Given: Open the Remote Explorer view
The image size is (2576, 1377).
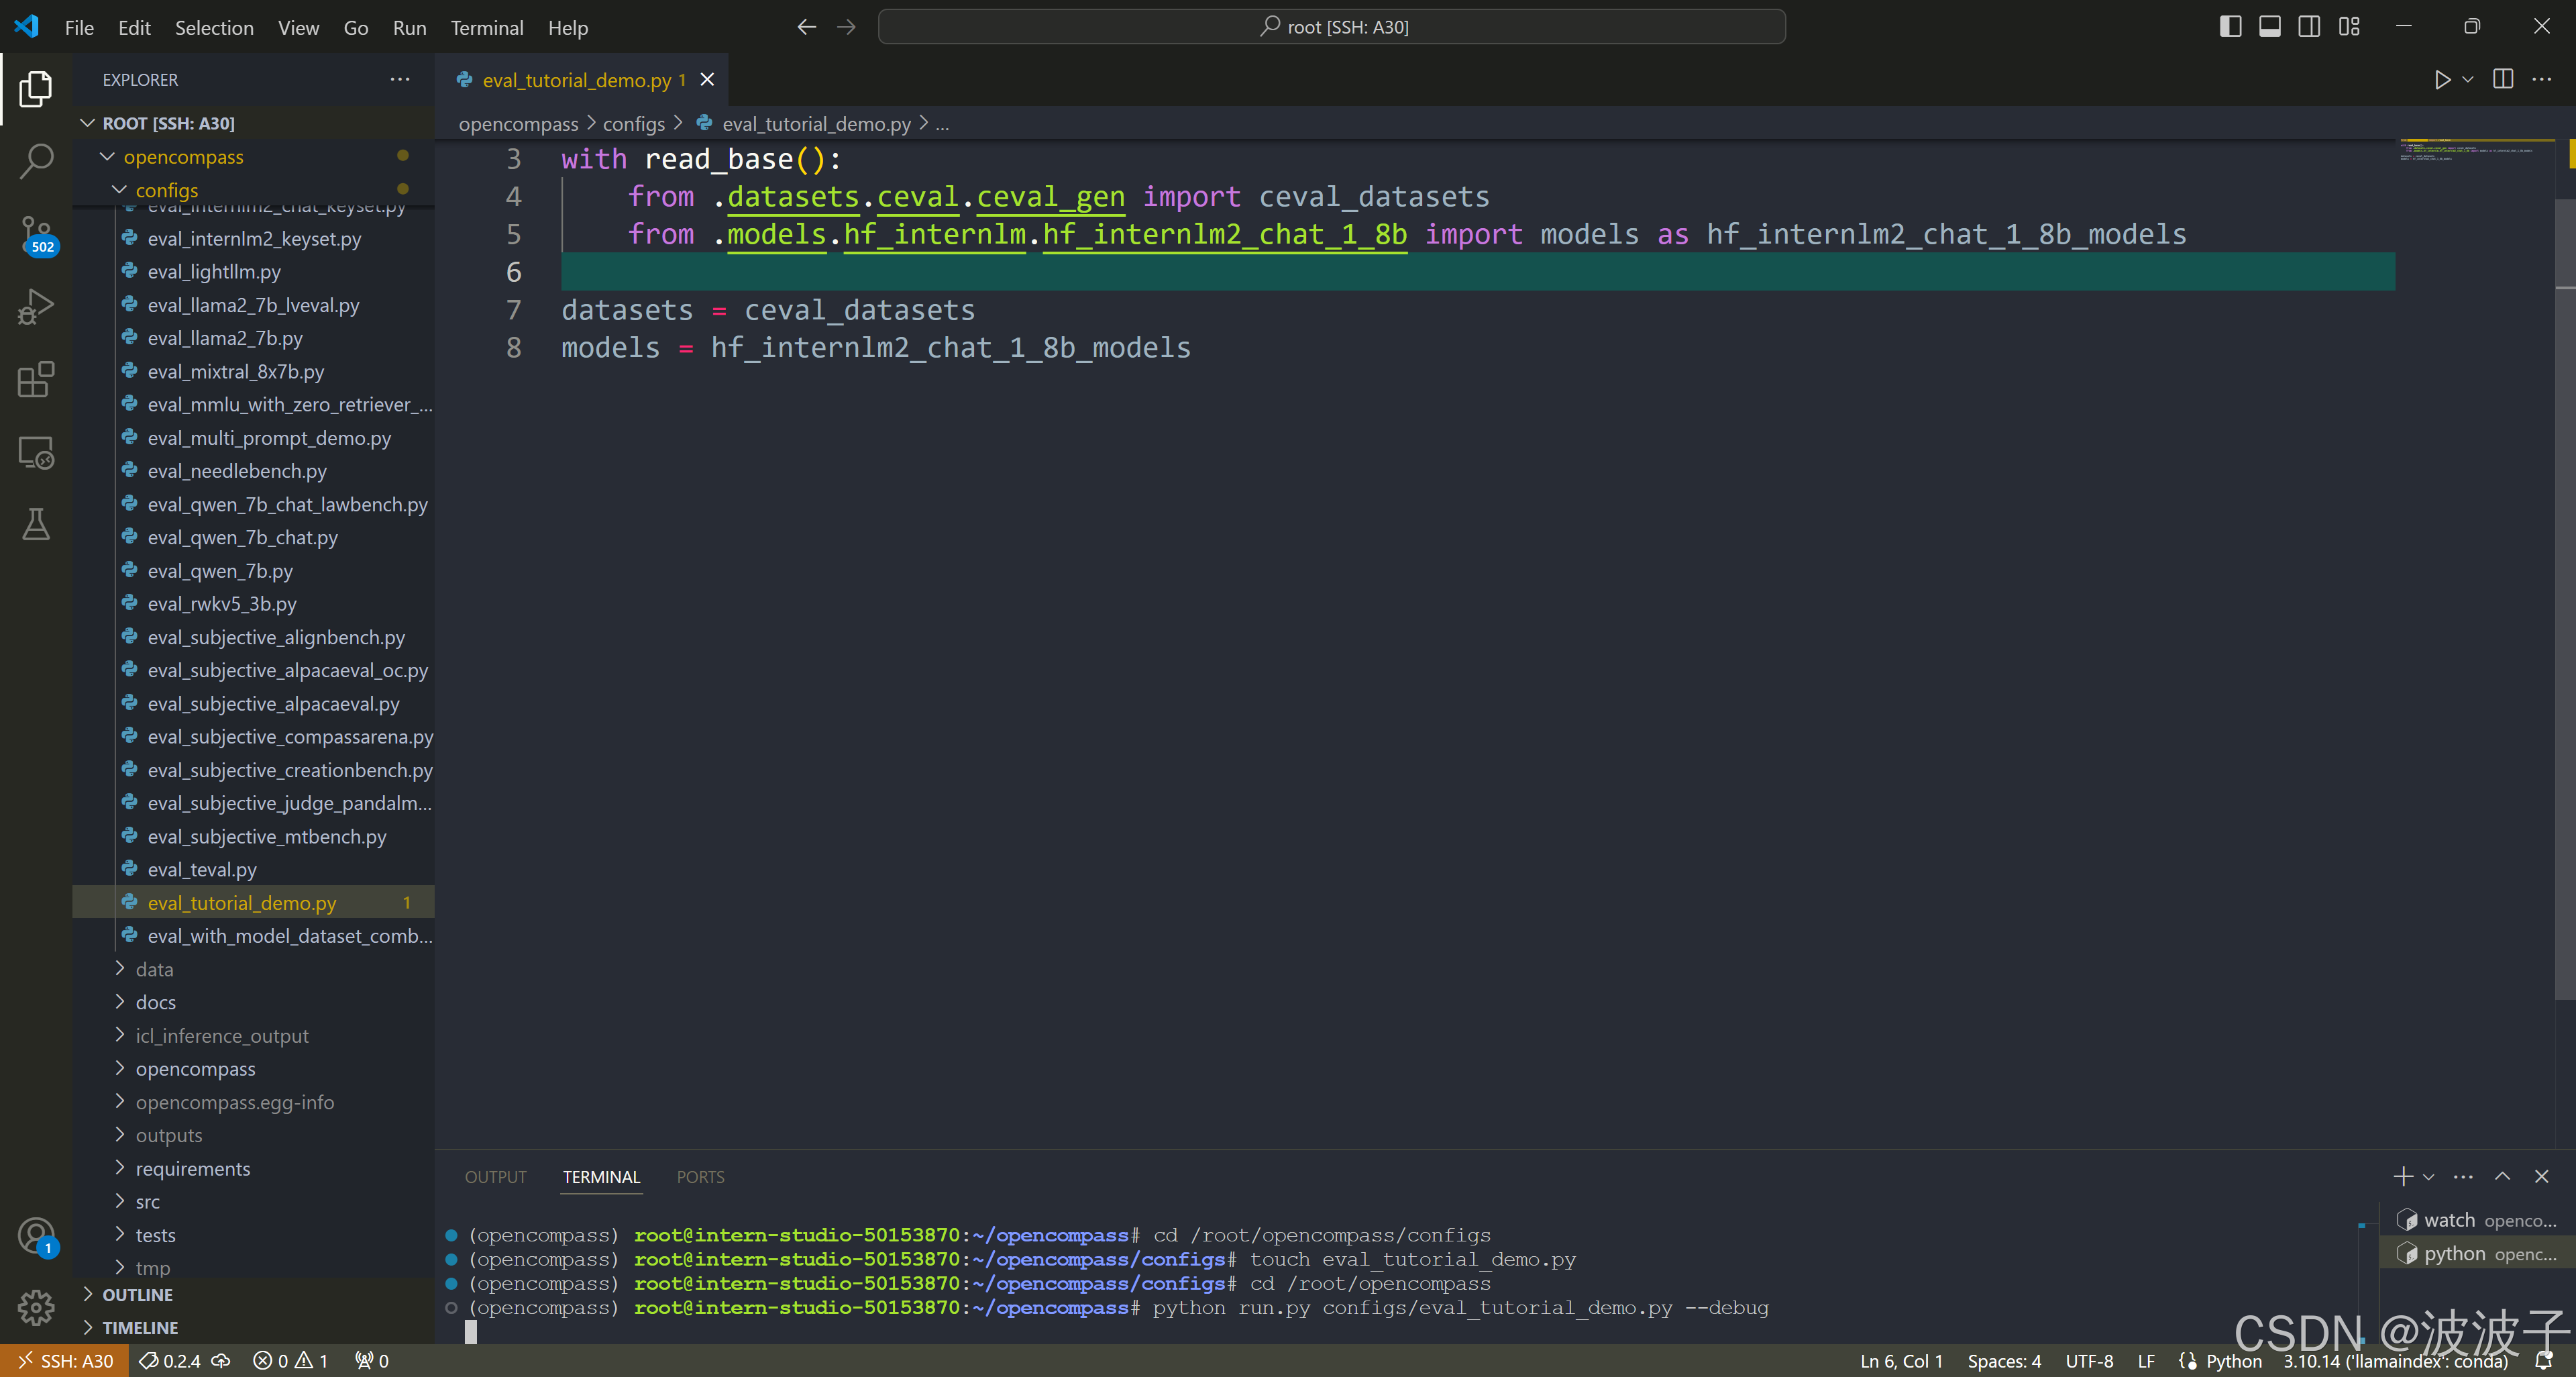Looking at the screenshot, I should click(36, 453).
